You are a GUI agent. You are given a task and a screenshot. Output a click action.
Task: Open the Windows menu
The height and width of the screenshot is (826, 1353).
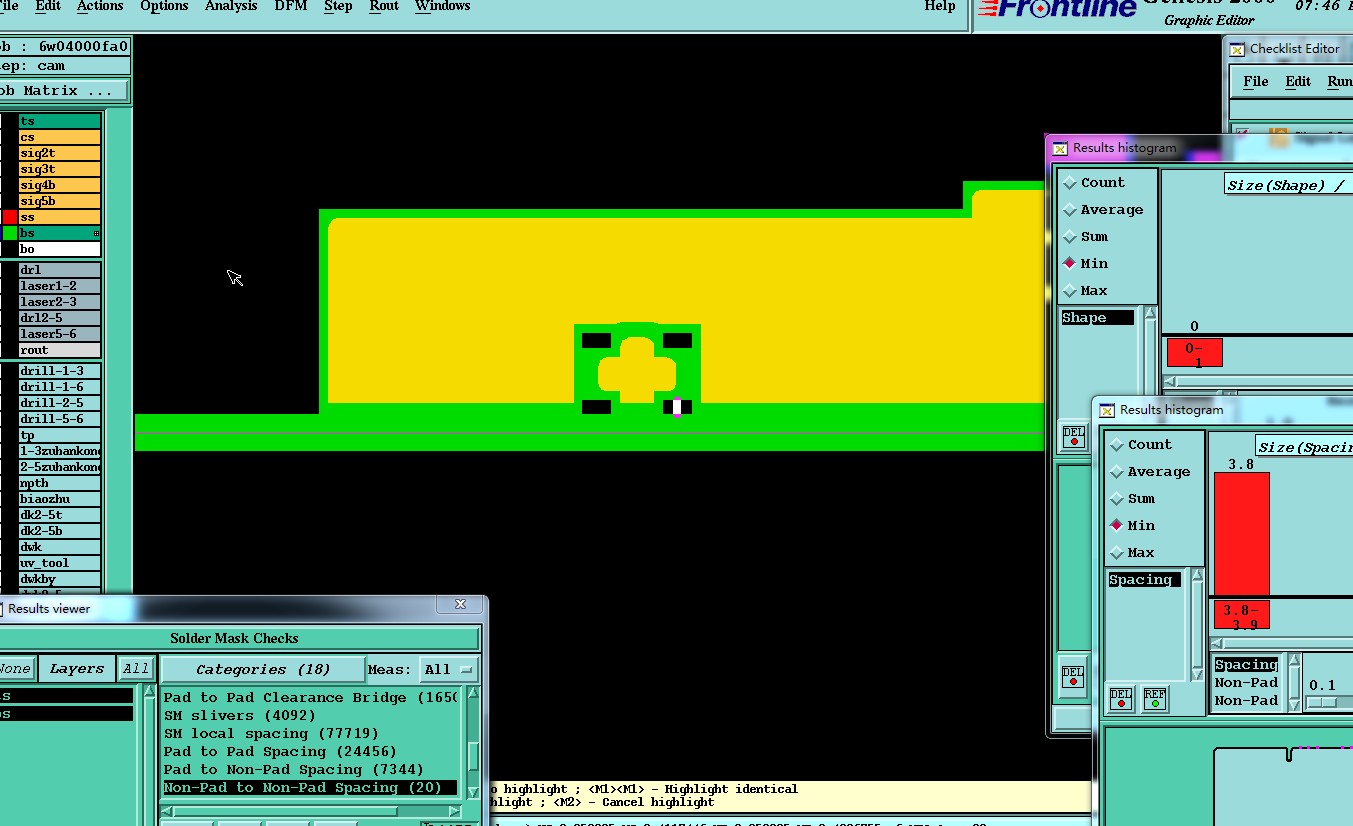(442, 6)
